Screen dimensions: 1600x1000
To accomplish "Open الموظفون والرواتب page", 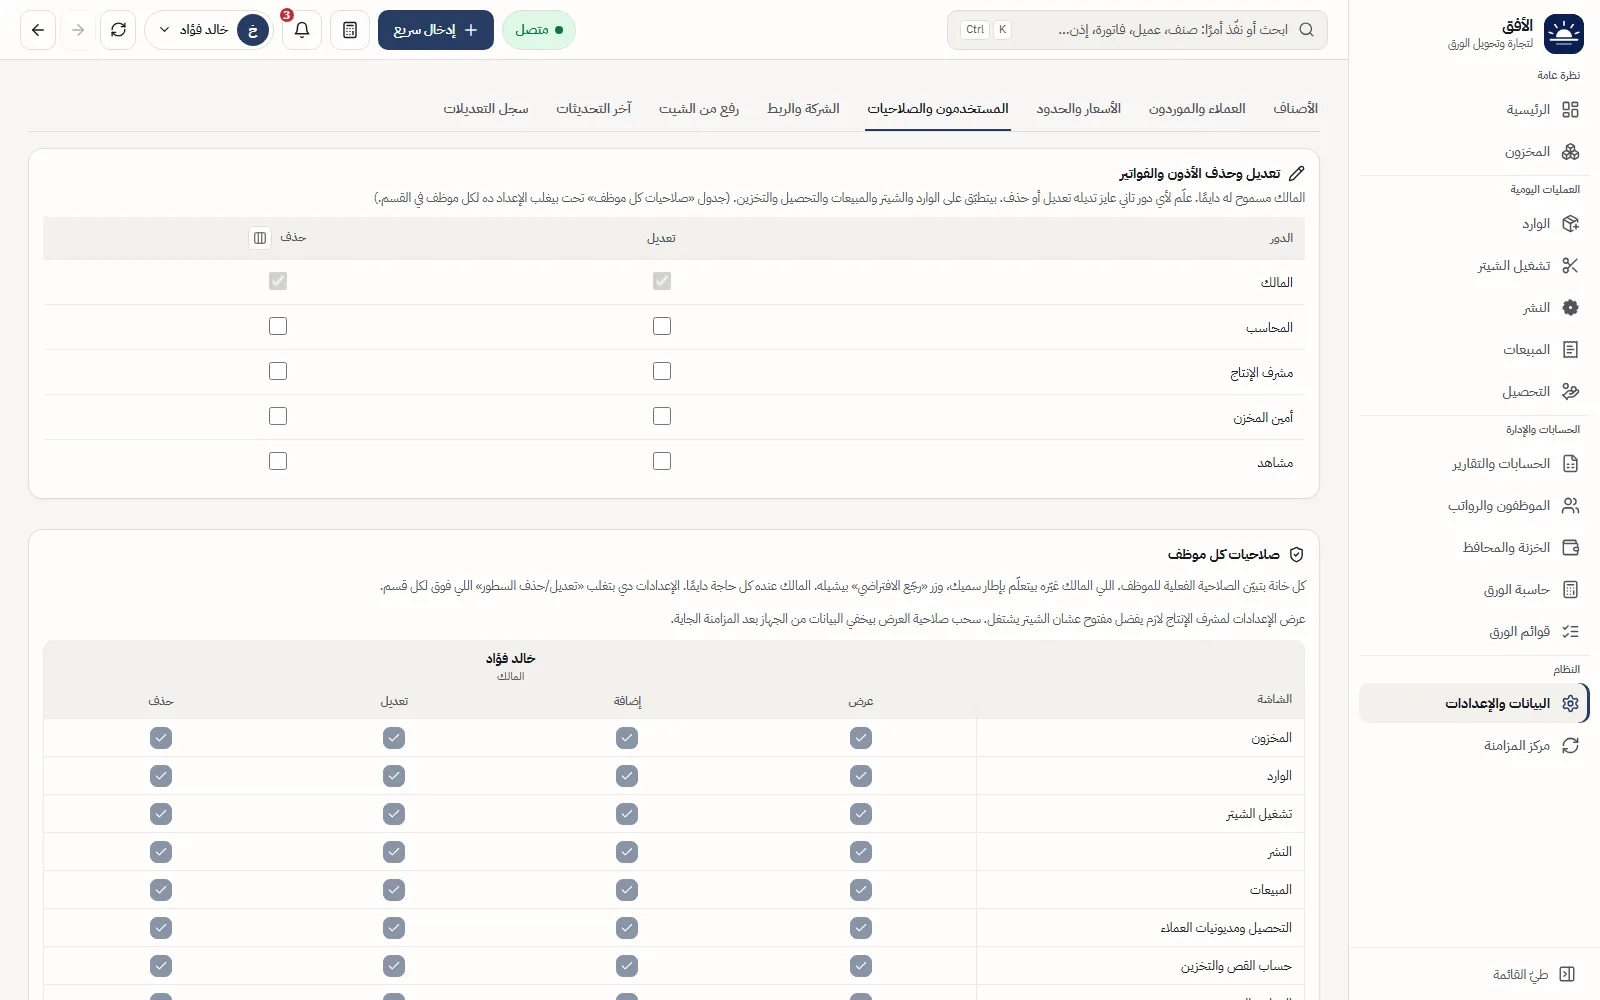I will point(1474,506).
